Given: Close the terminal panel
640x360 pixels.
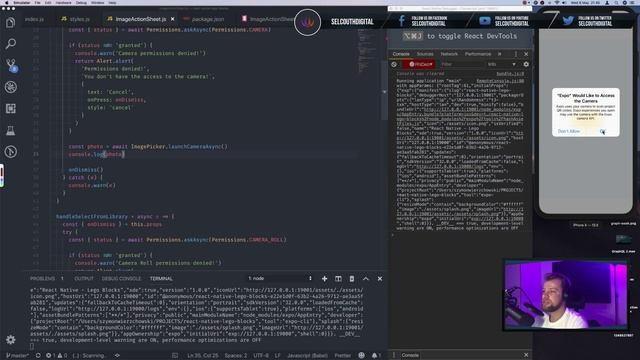Looking at the screenshot, I should 380,279.
